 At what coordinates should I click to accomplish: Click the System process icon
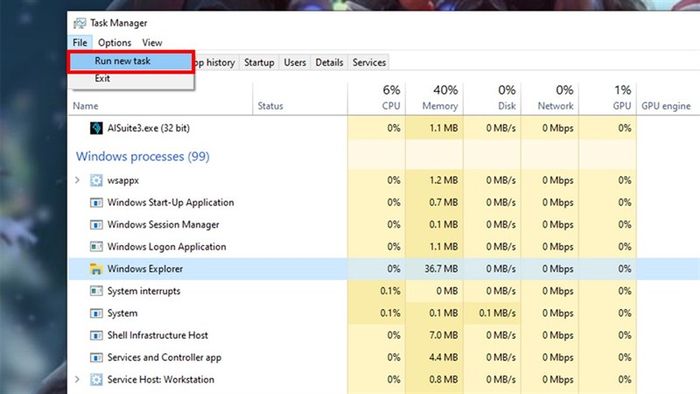(96, 313)
